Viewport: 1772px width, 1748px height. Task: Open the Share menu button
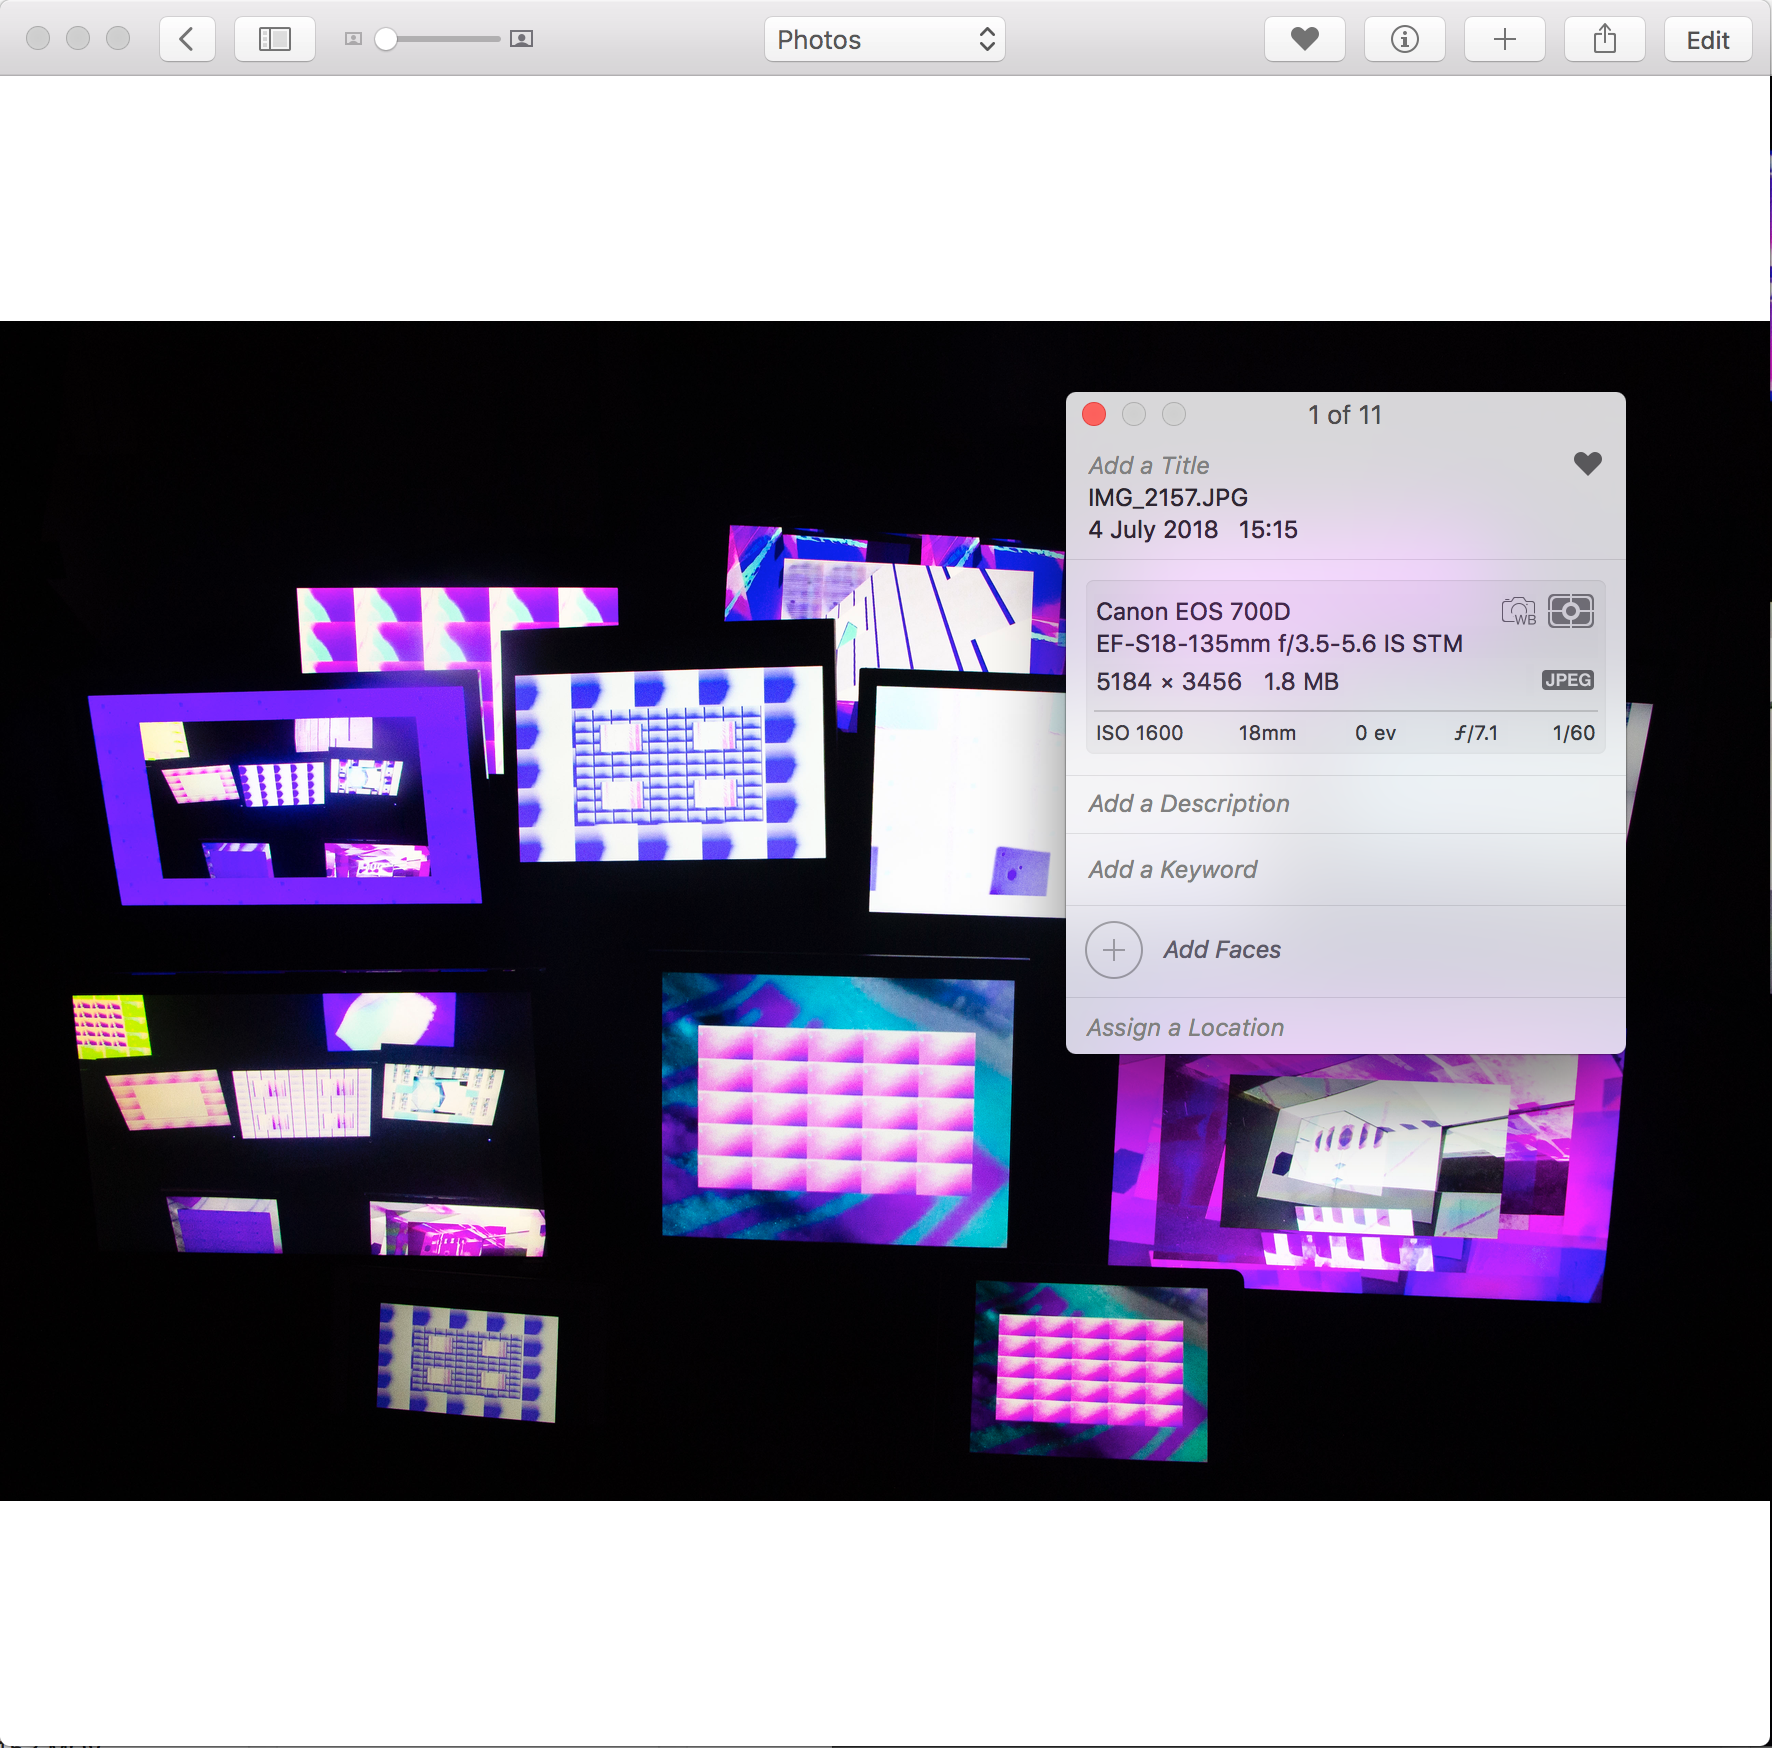pos(1604,39)
